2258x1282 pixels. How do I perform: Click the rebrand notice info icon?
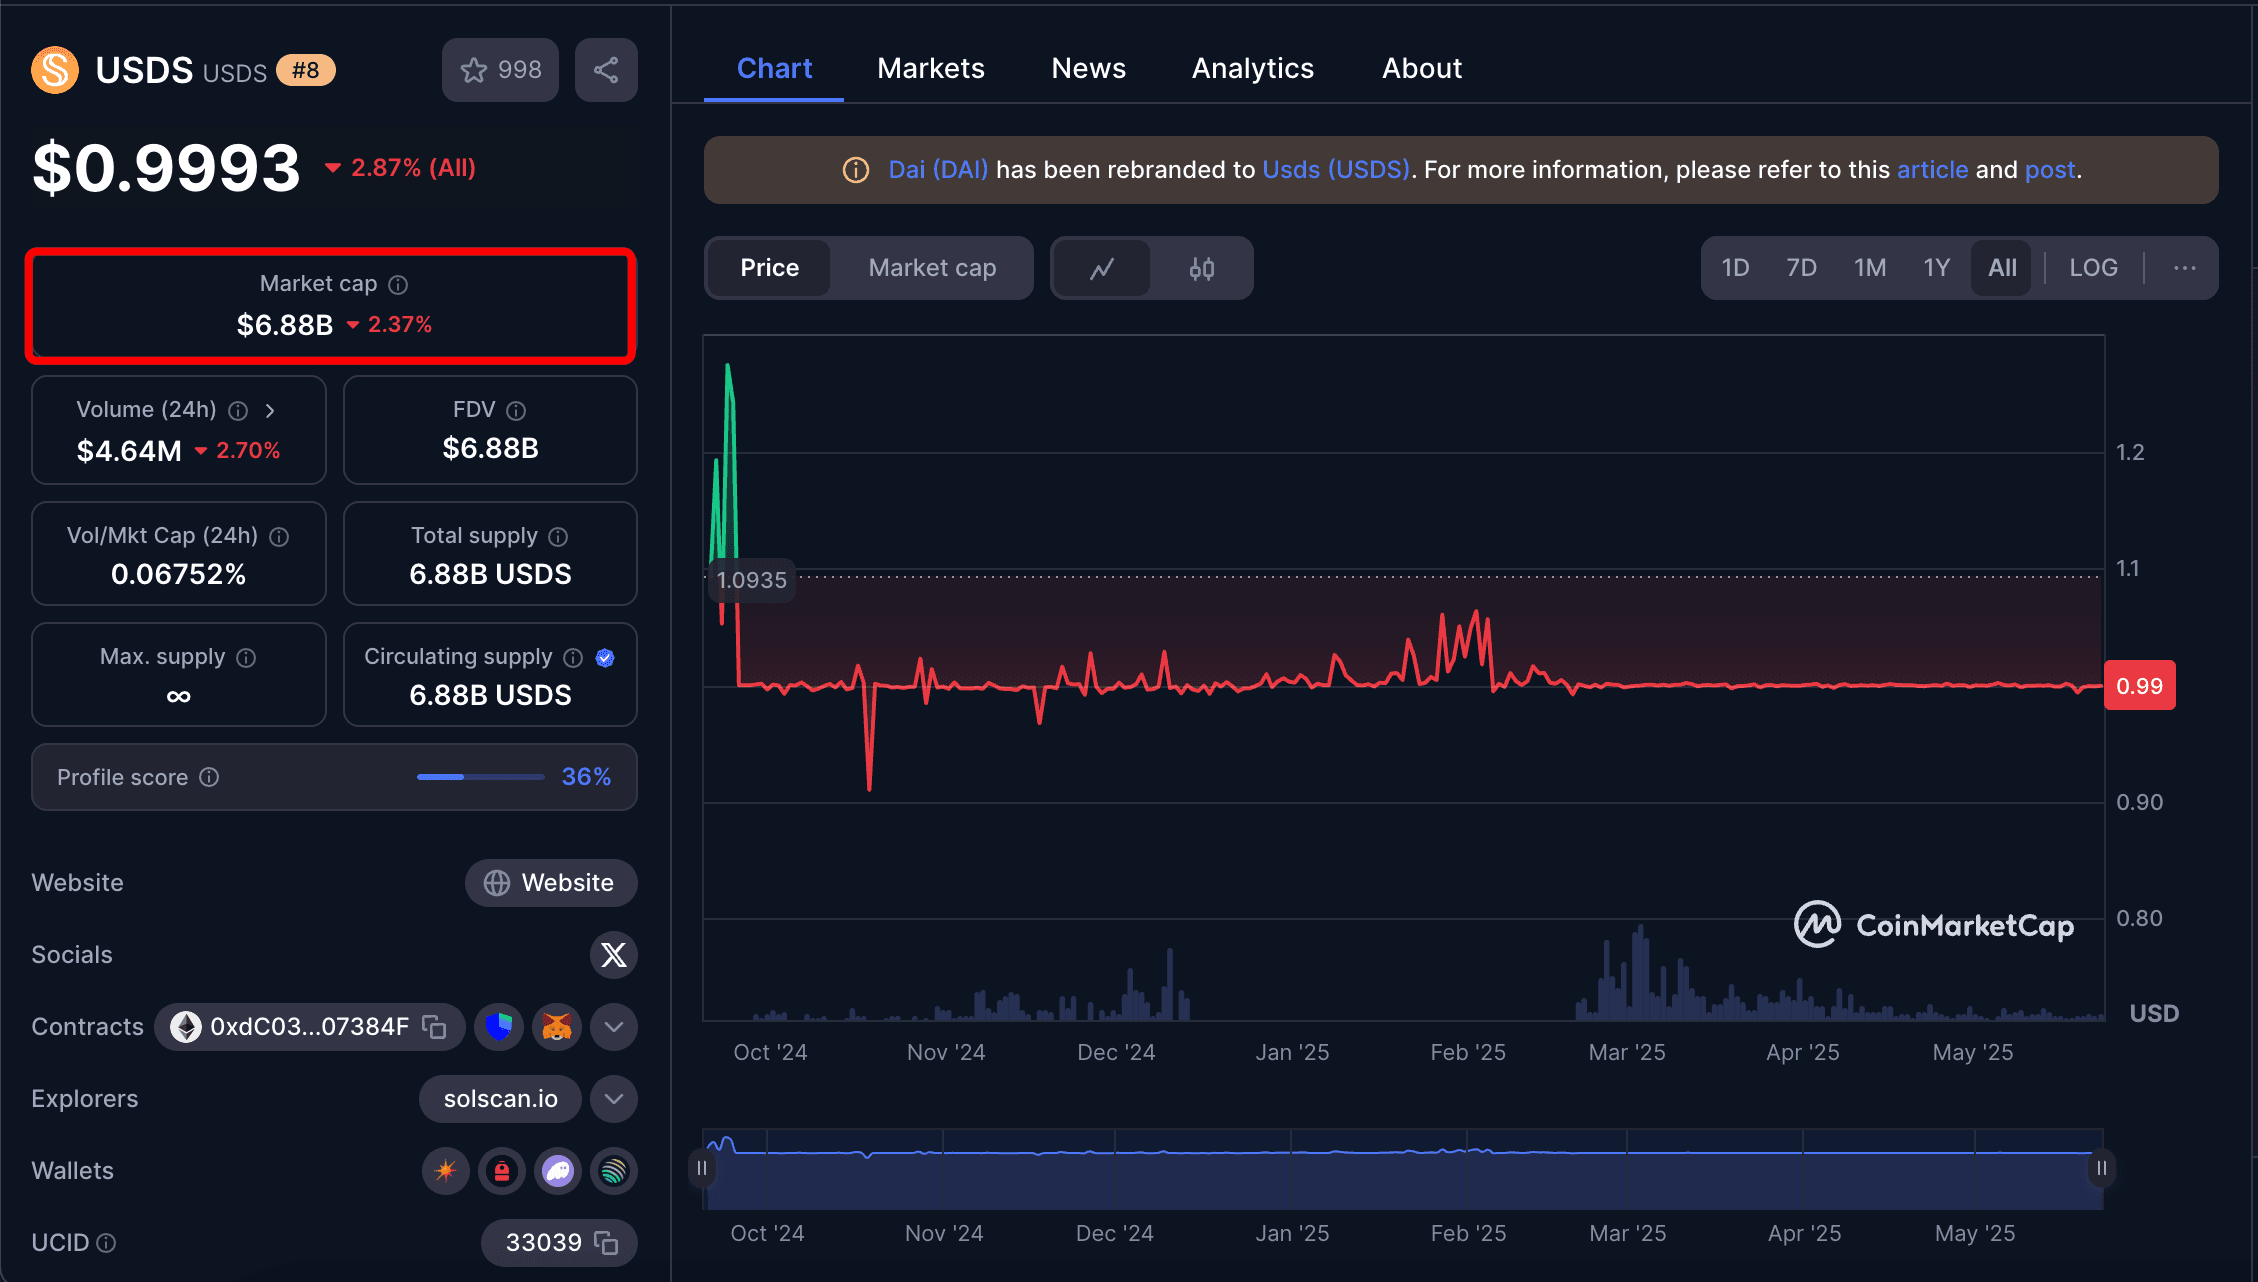tap(856, 170)
